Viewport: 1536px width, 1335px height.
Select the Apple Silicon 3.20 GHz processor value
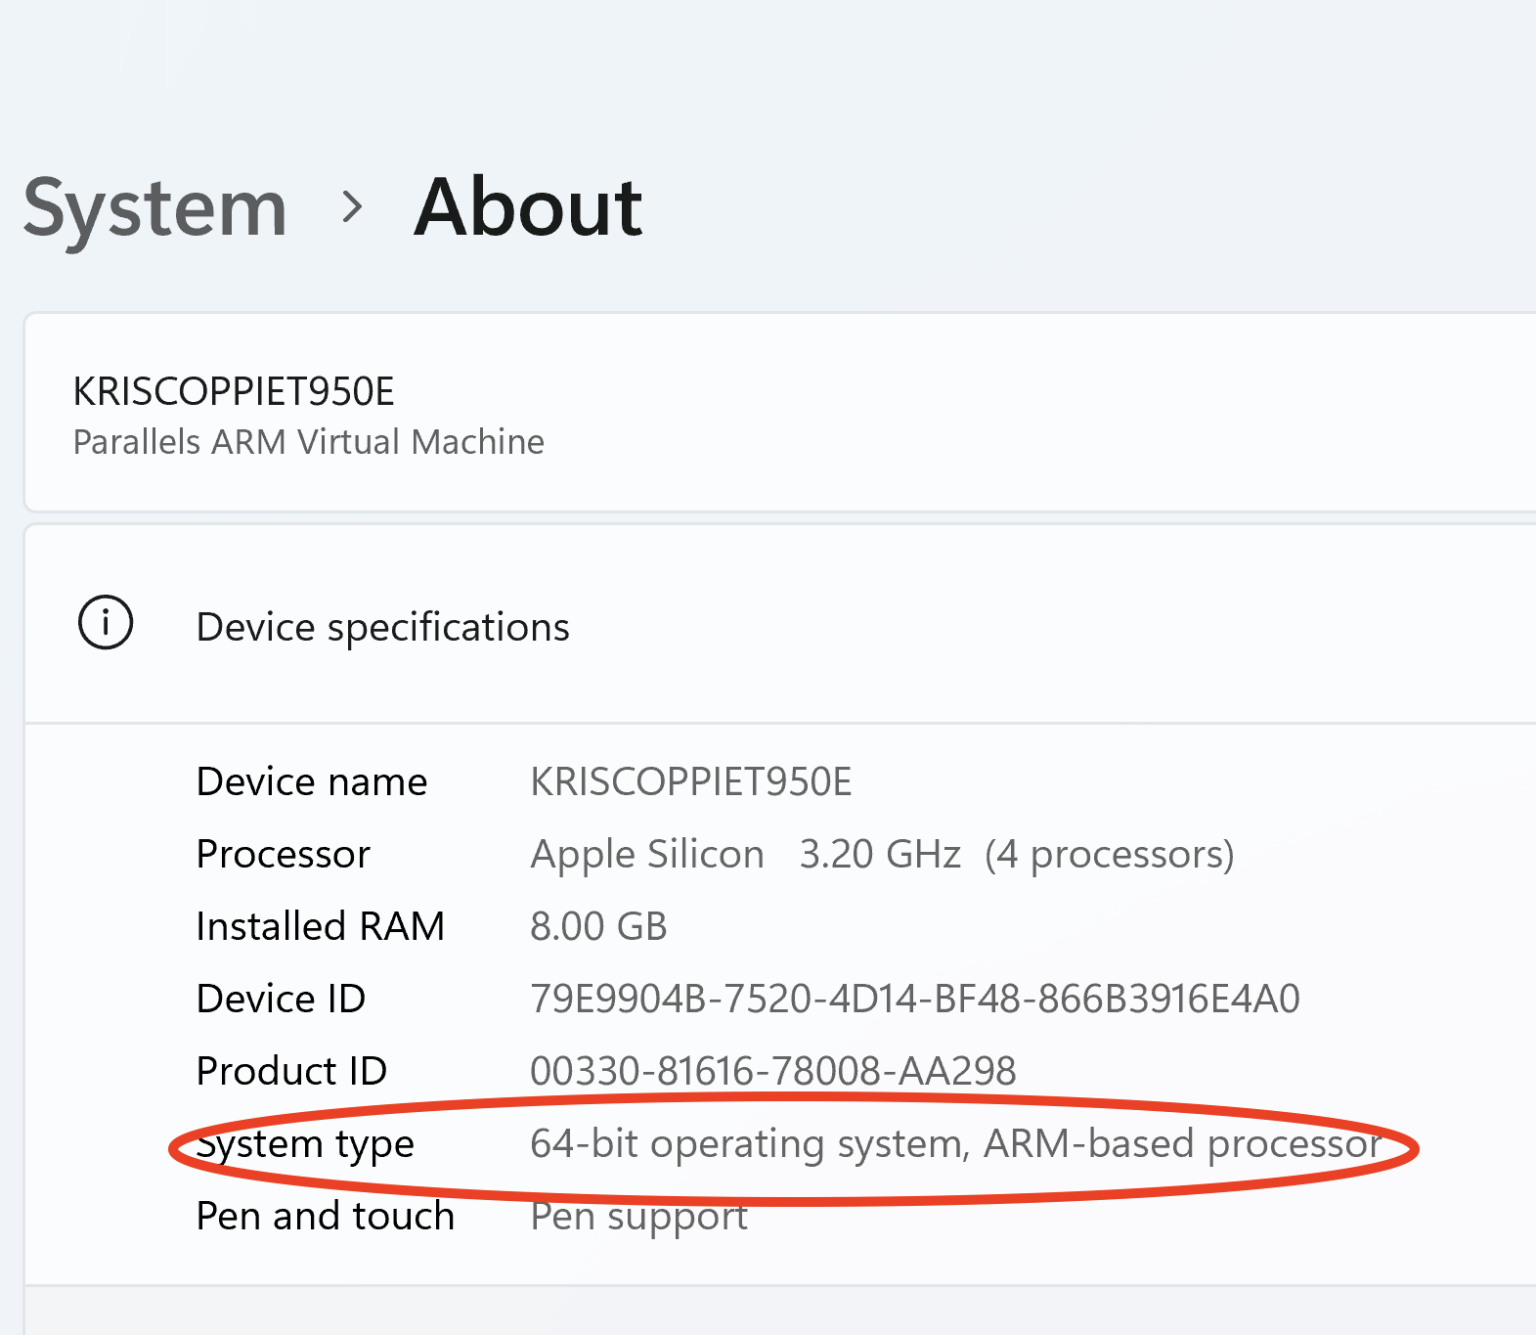point(881,855)
